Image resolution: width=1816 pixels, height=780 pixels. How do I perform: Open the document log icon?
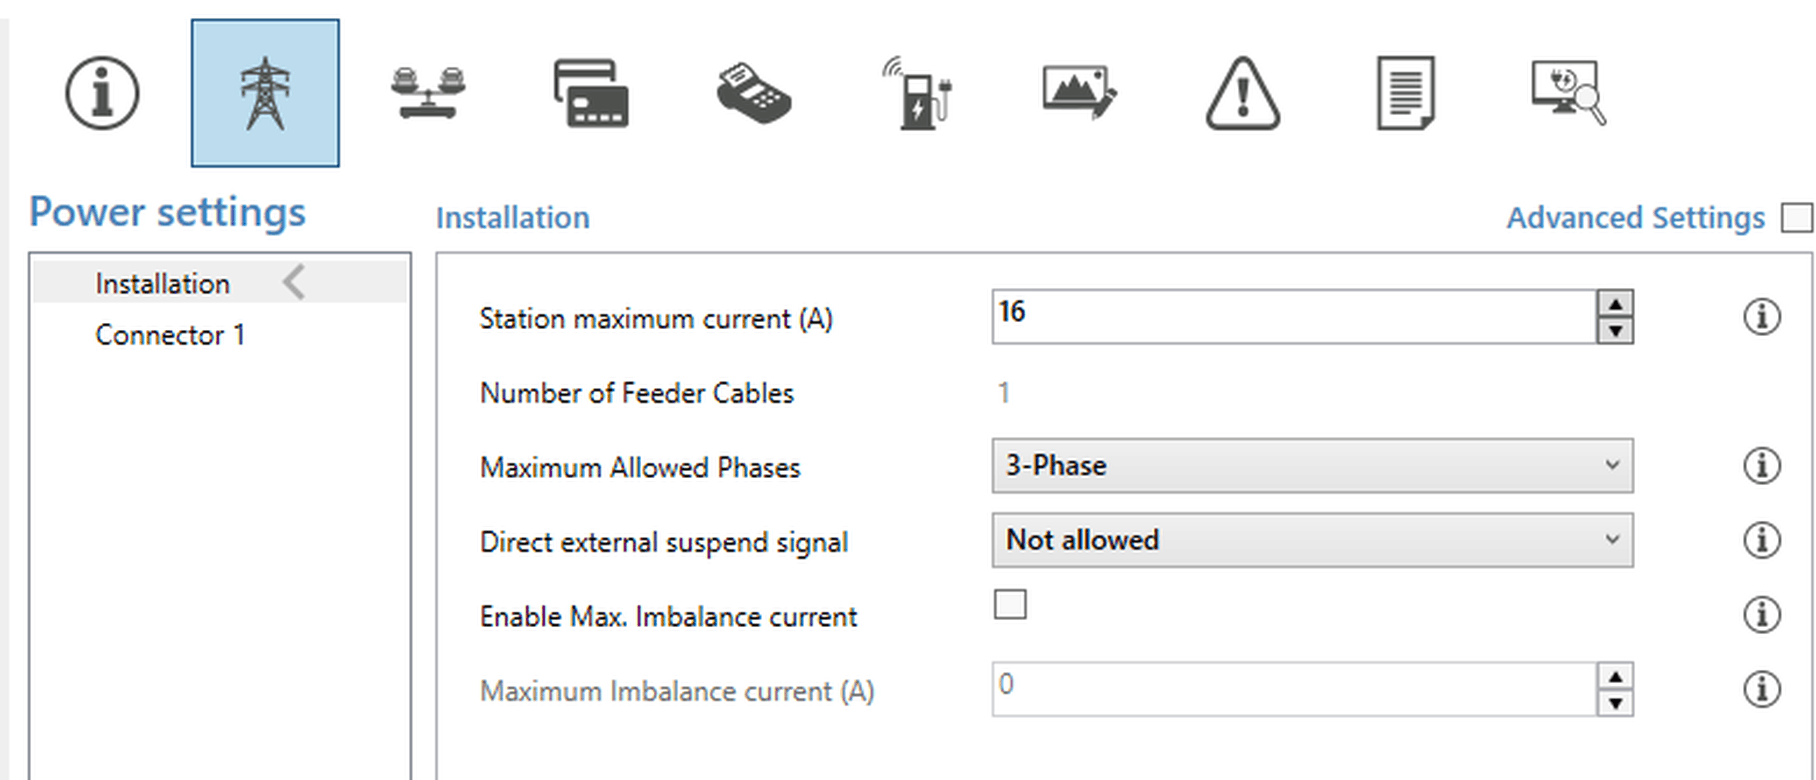pos(1405,93)
